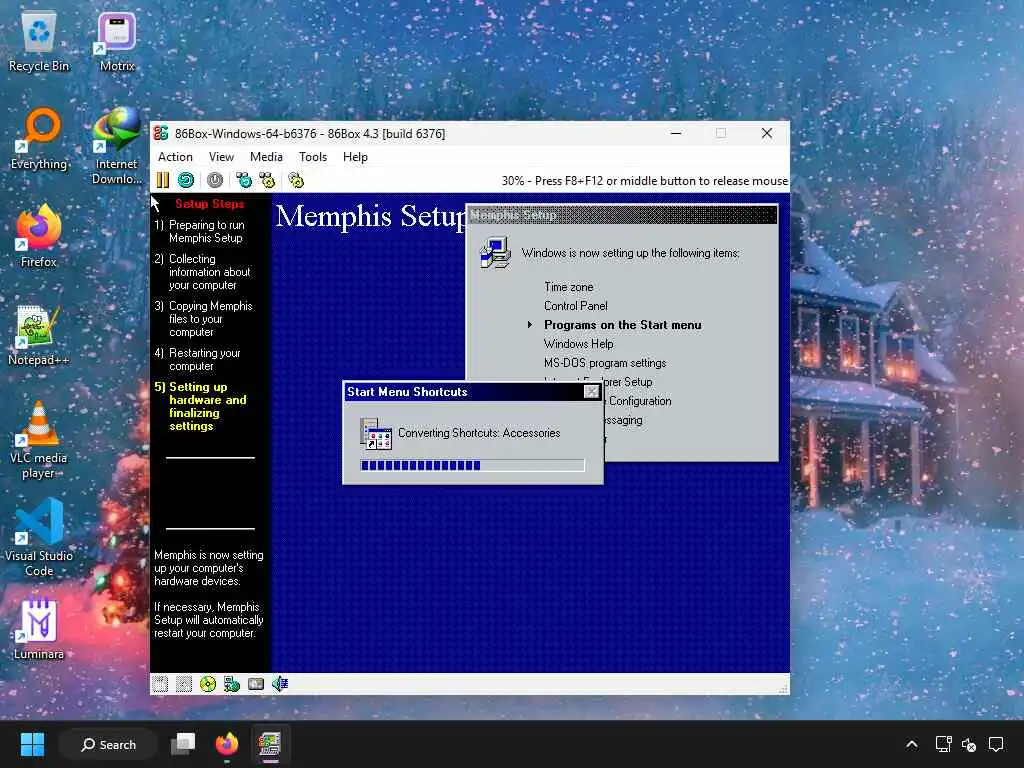This screenshot has width=1024, height=768.
Task: Click the second floppy drive status icon
Action: pyautogui.click(x=184, y=684)
